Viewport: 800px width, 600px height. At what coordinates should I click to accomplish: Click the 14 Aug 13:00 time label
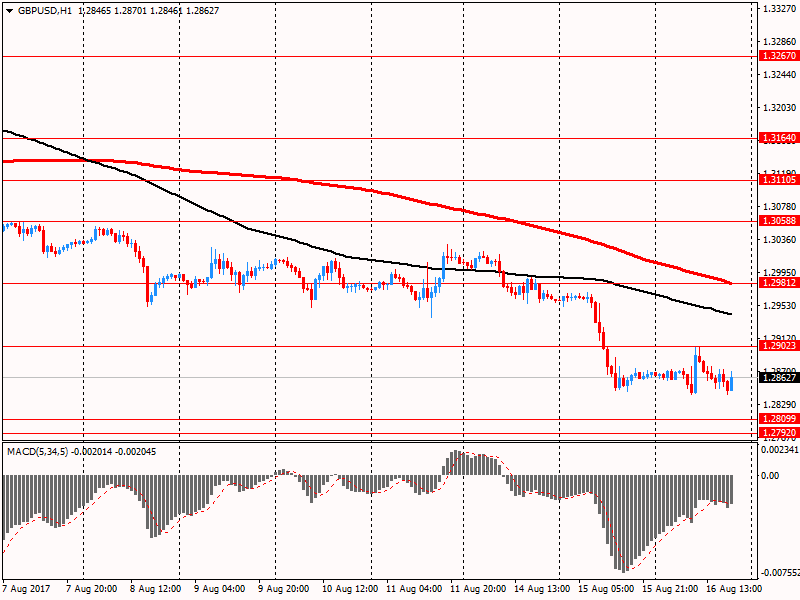point(542,589)
